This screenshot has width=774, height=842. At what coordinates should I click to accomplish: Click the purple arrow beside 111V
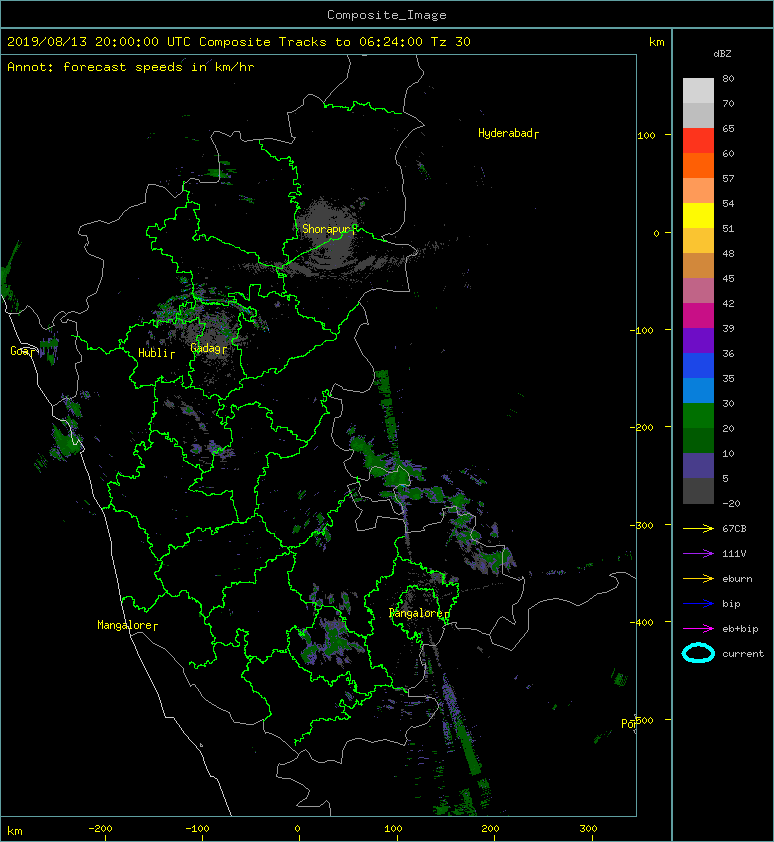point(698,554)
